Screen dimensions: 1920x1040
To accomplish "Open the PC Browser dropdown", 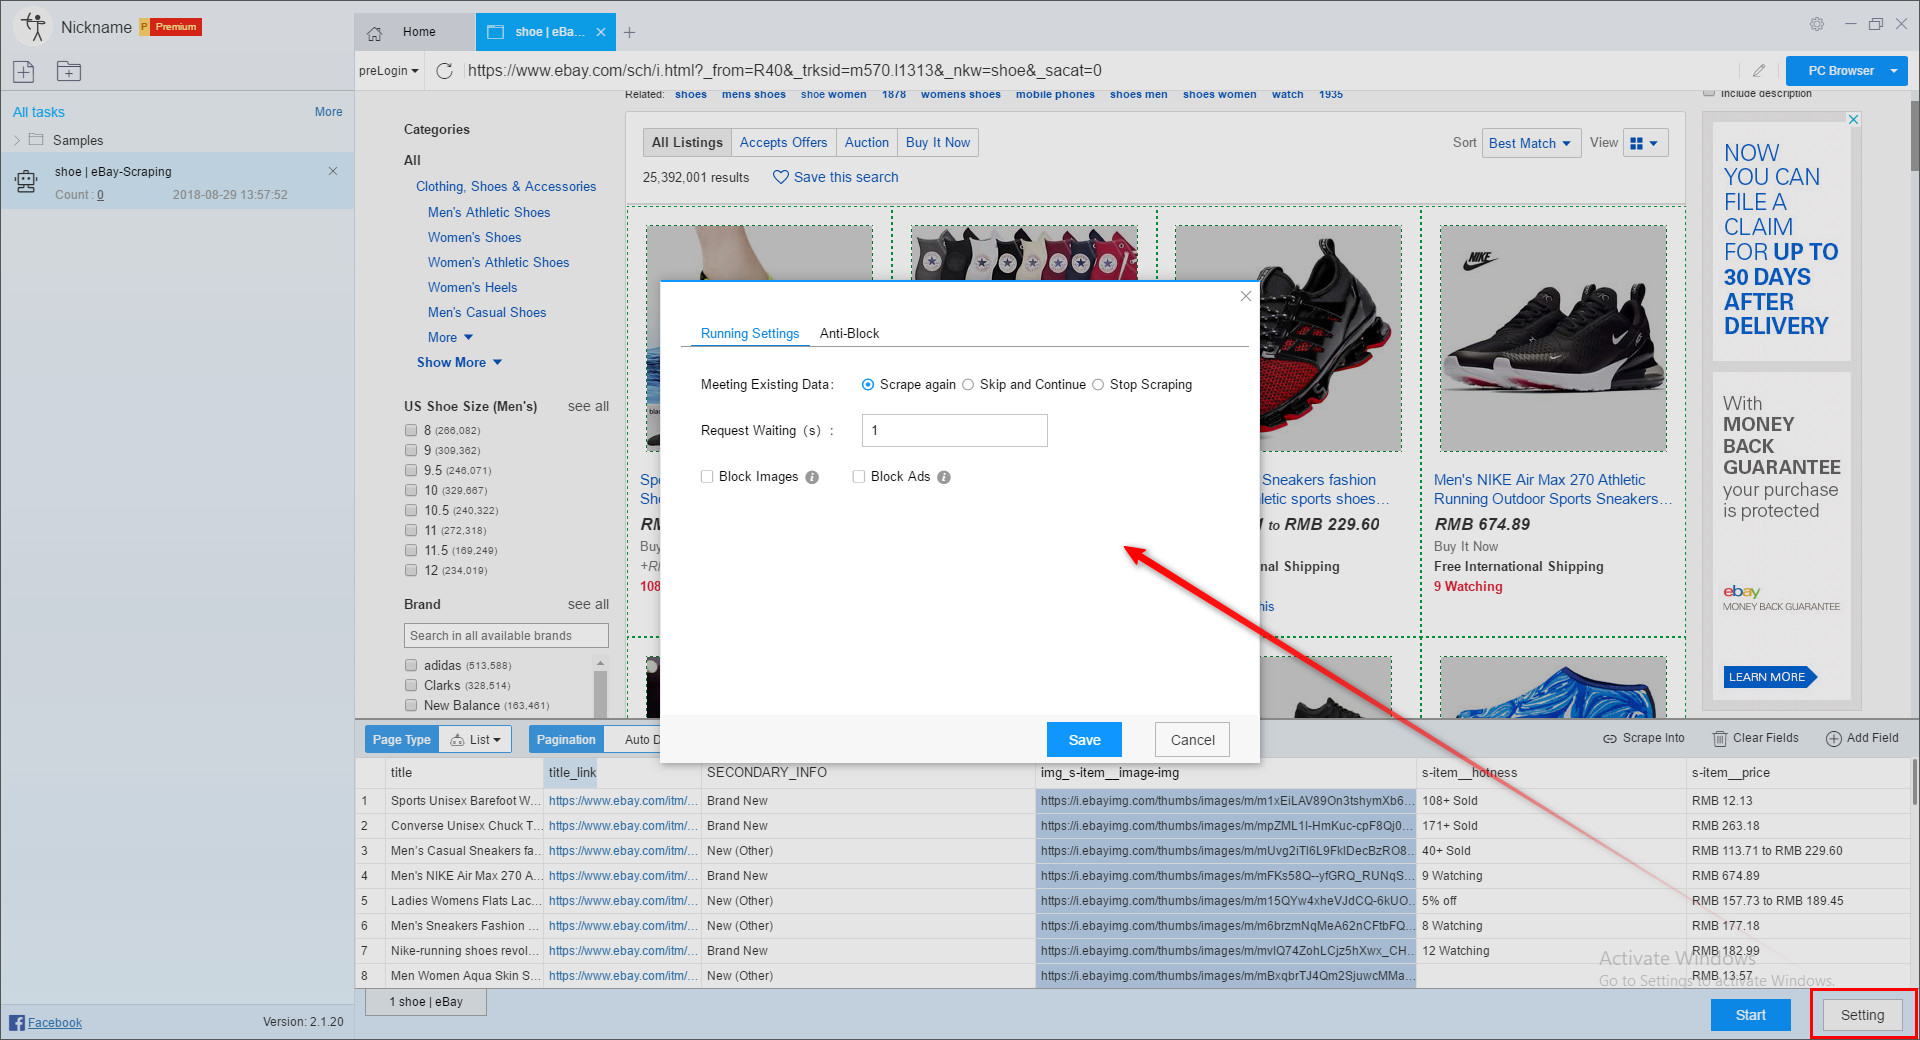I will (1845, 70).
